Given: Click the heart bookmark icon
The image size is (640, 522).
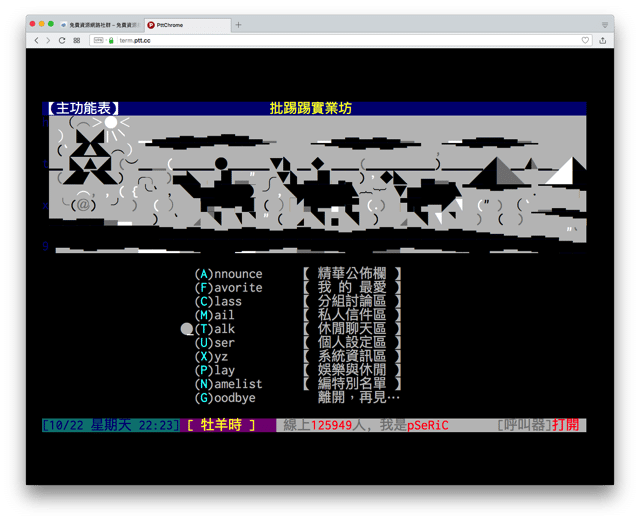Looking at the screenshot, I should 586,41.
